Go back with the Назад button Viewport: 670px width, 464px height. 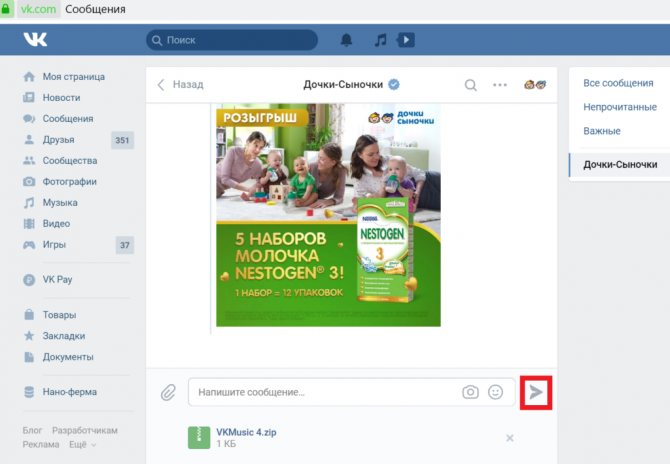point(180,85)
